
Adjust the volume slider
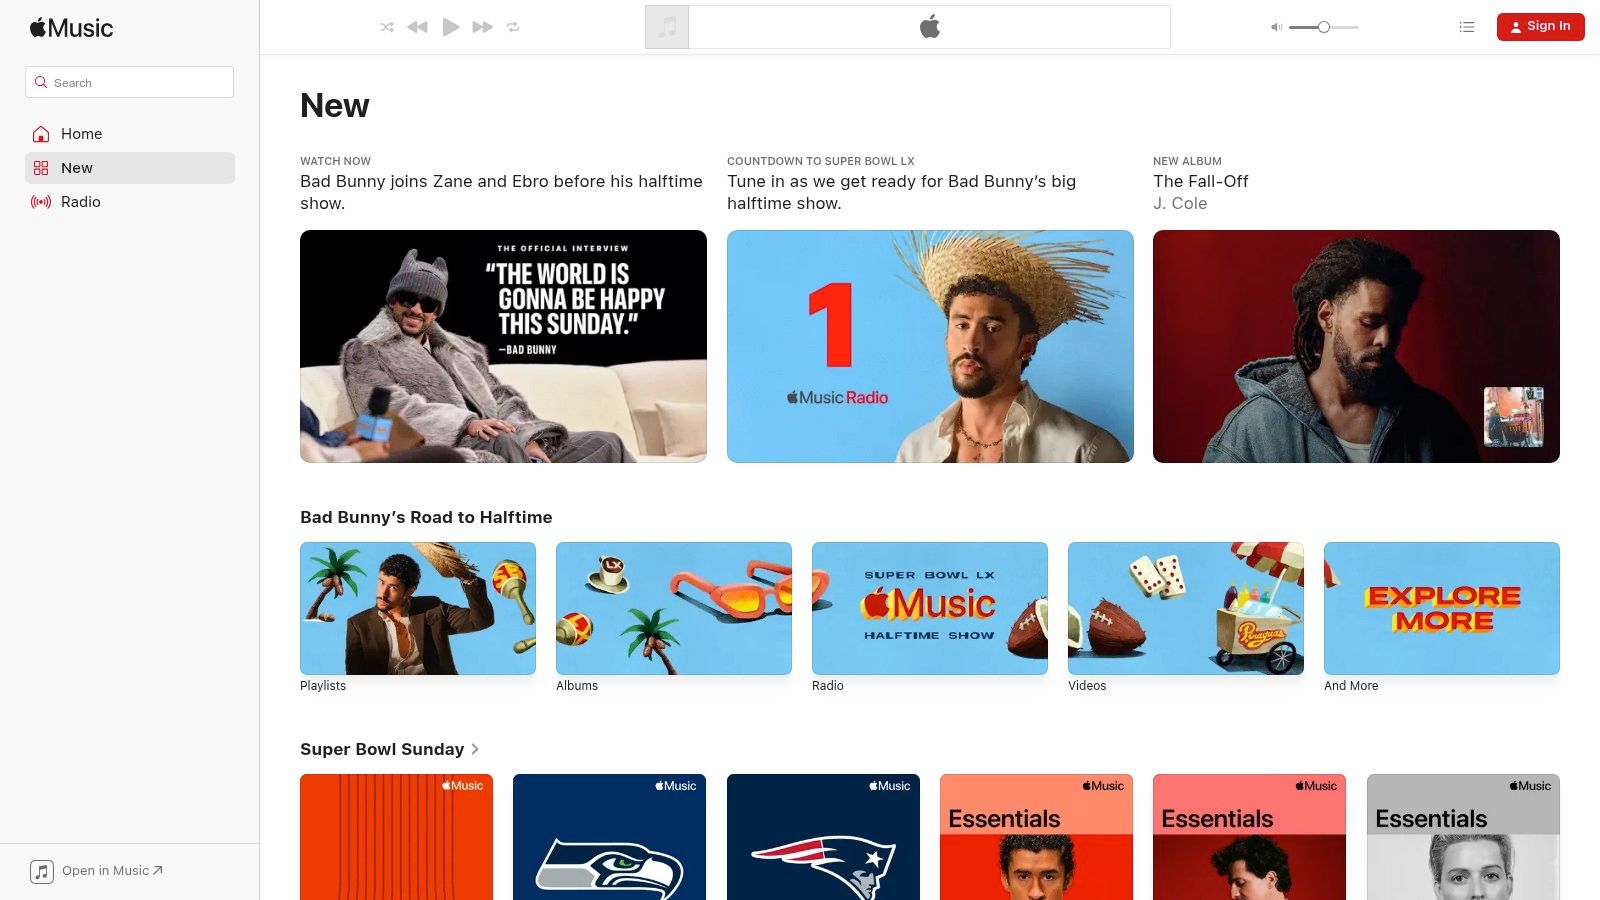tap(1322, 27)
